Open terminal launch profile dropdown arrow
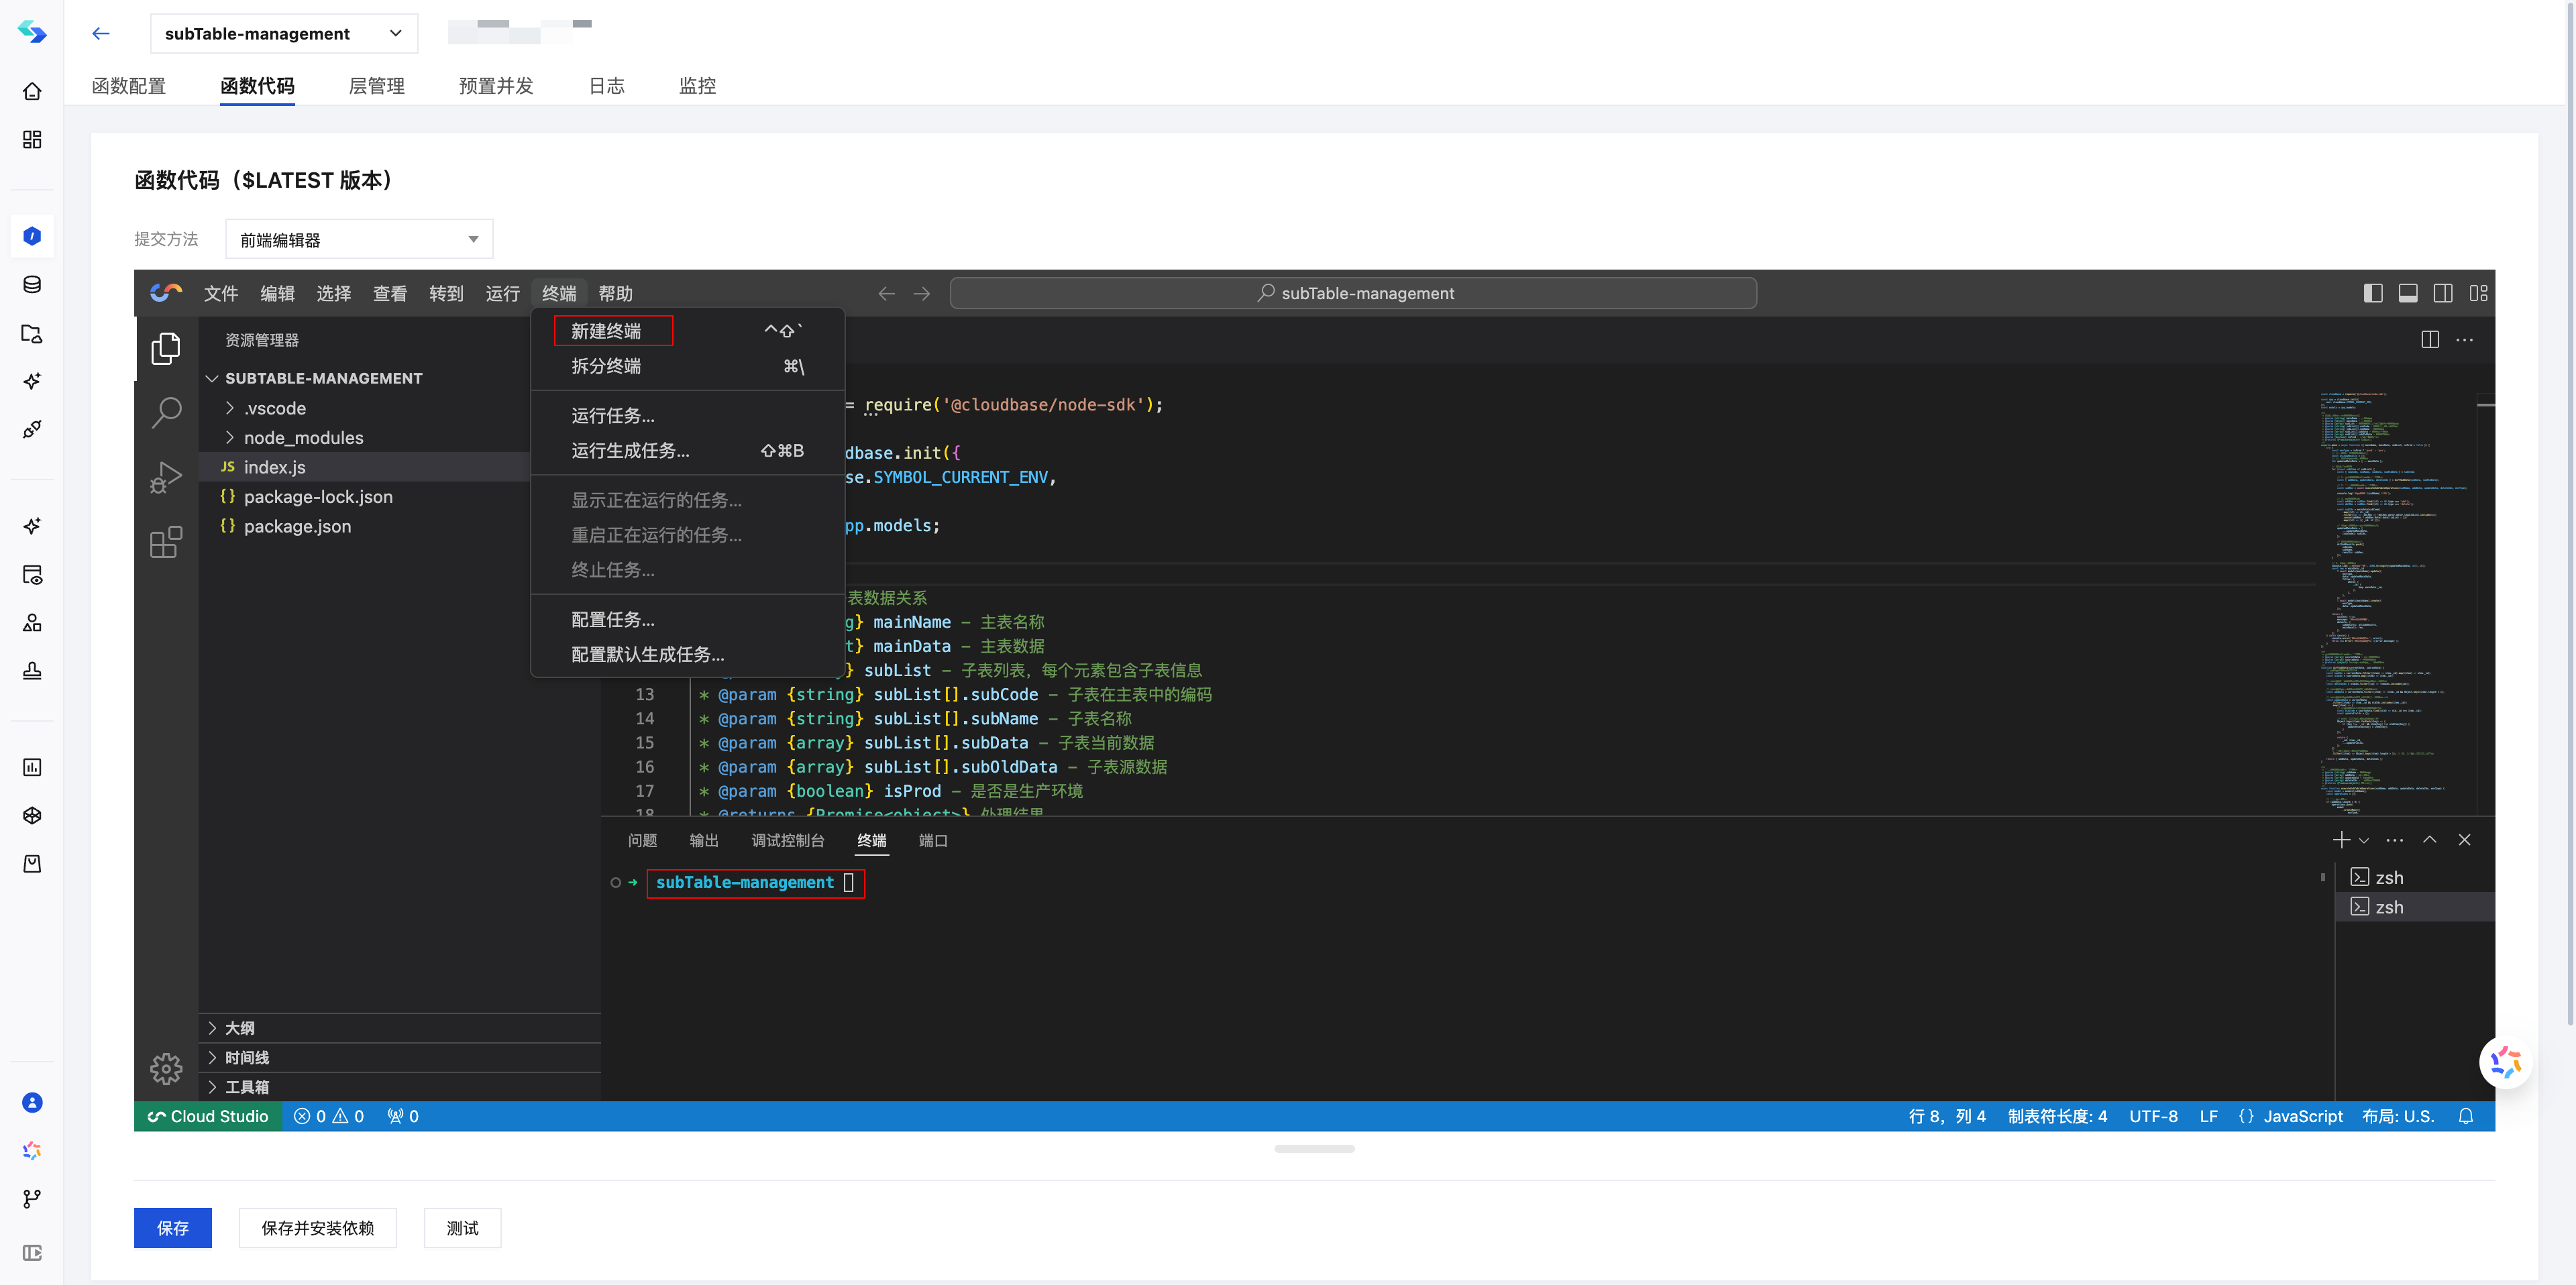 pos(2364,840)
